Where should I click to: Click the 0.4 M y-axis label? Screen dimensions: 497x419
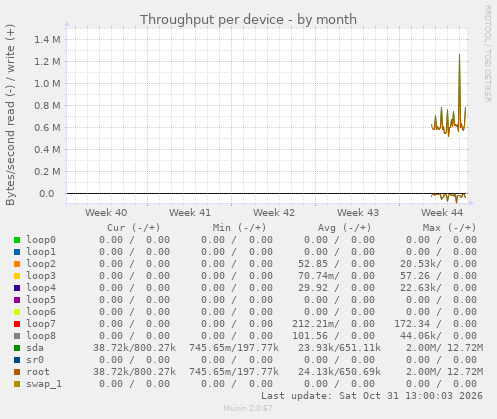(47, 150)
